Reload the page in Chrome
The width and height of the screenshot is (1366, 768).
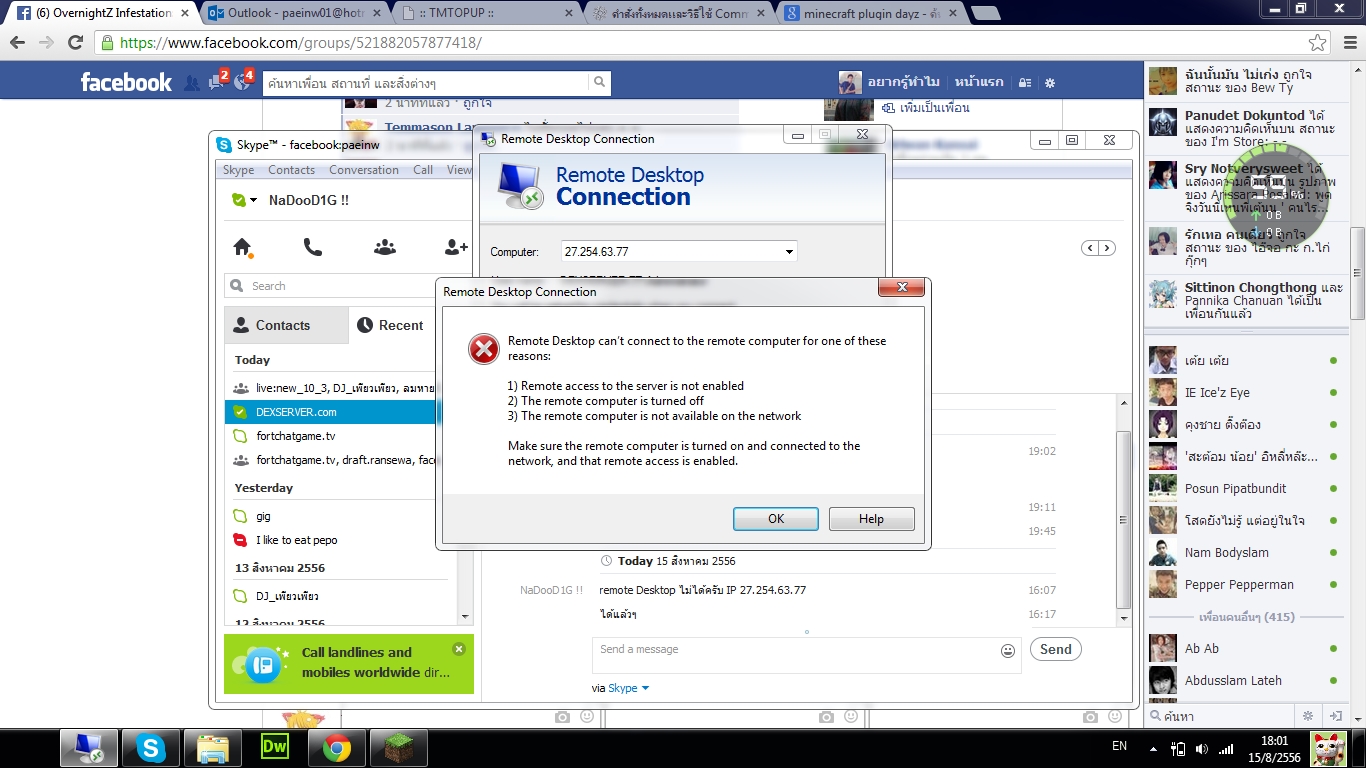(x=75, y=43)
